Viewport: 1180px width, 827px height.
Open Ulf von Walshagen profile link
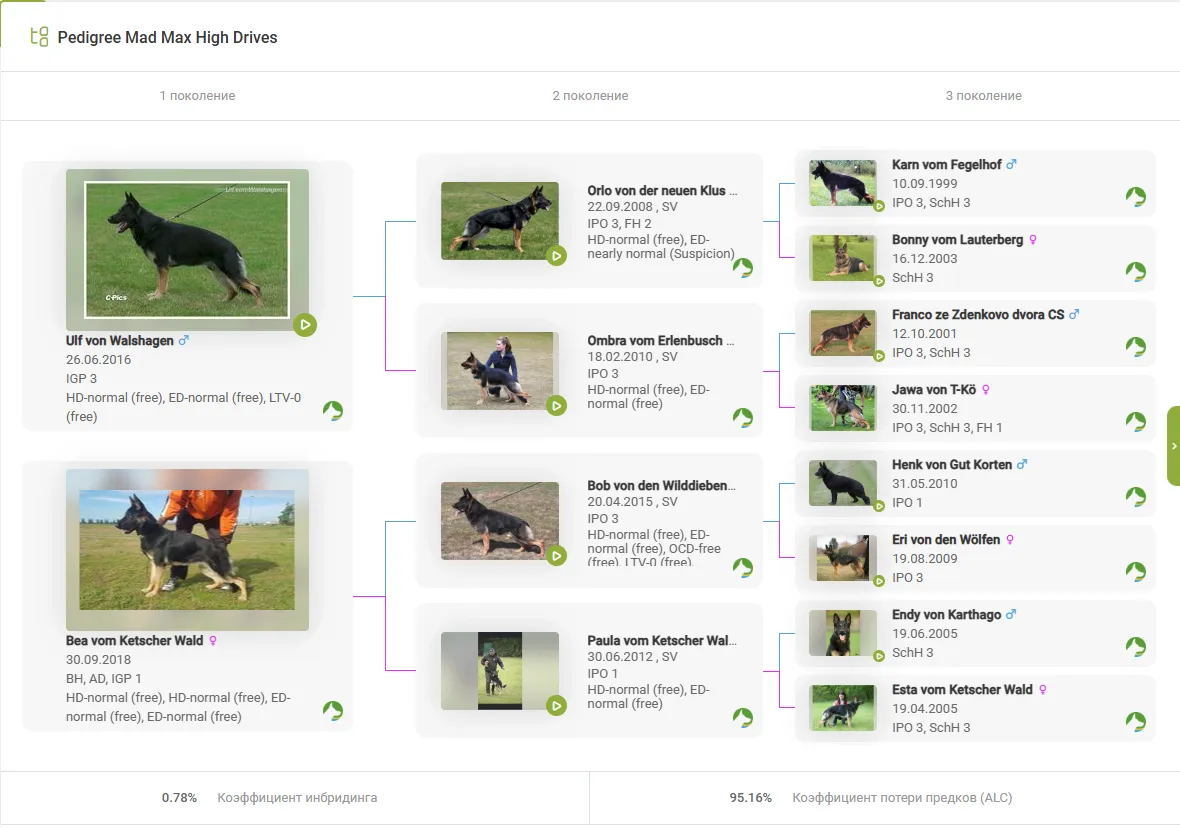(120, 340)
